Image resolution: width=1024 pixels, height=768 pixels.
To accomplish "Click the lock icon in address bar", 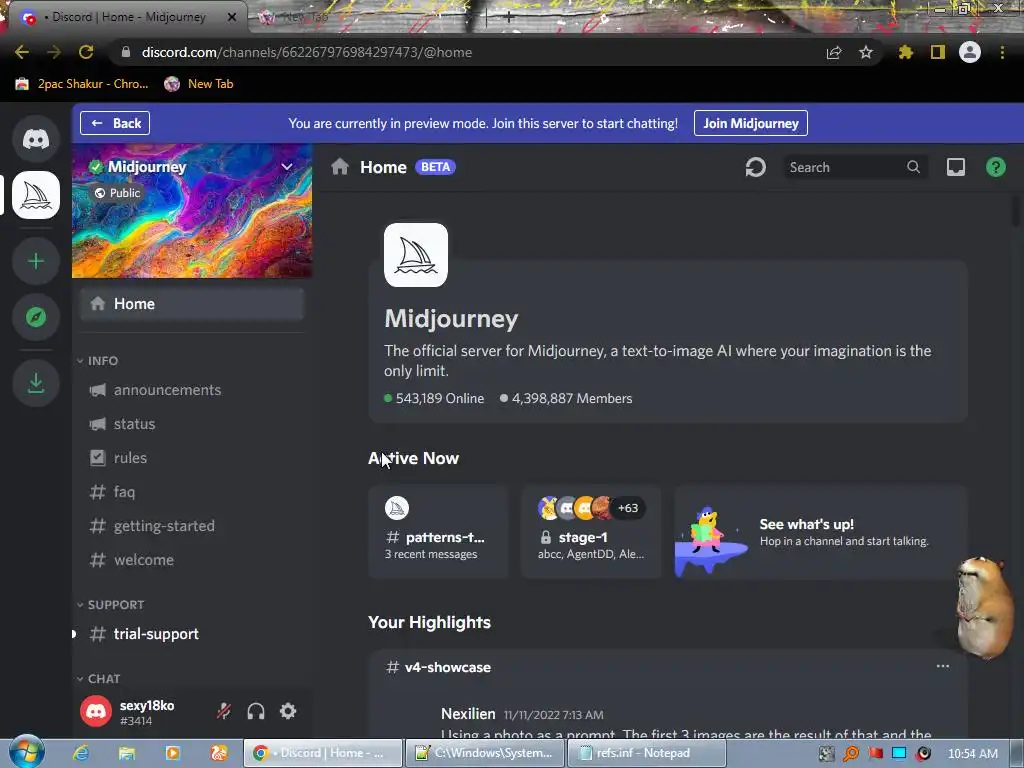I will click(x=126, y=52).
